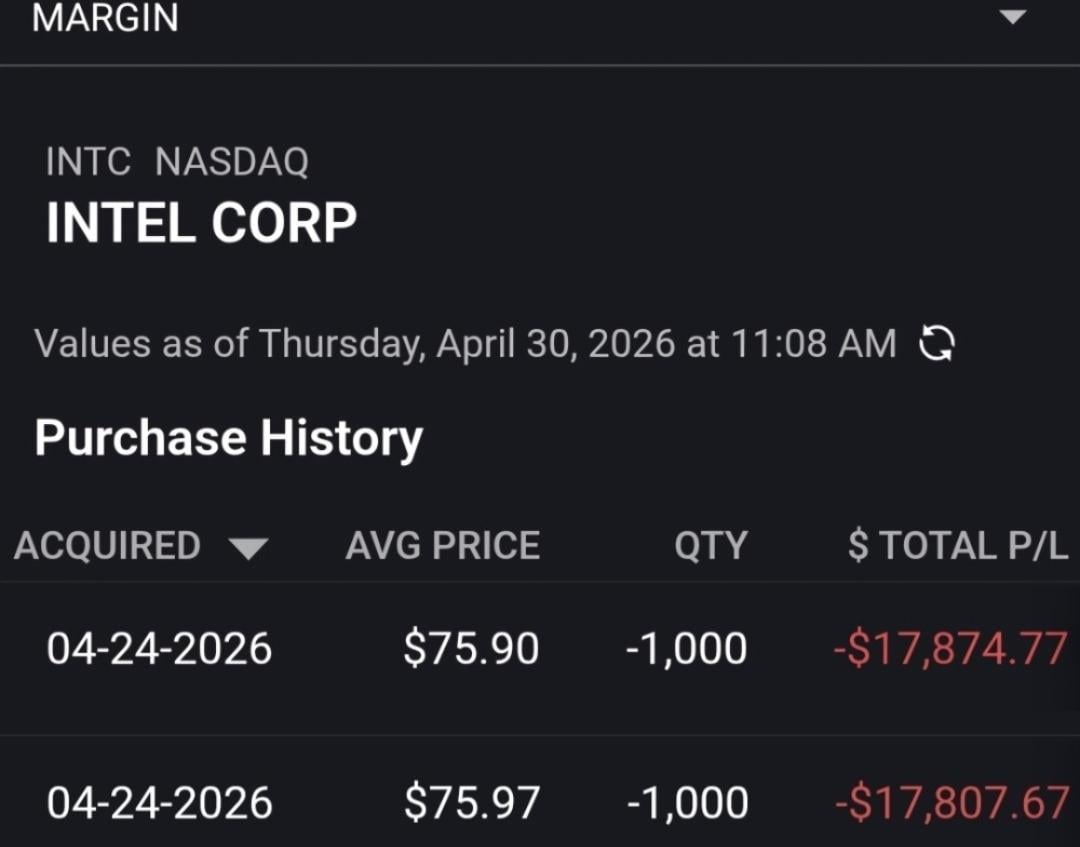The image size is (1080, 847).
Task: Sort by AVG PRICE column header
Action: point(442,546)
